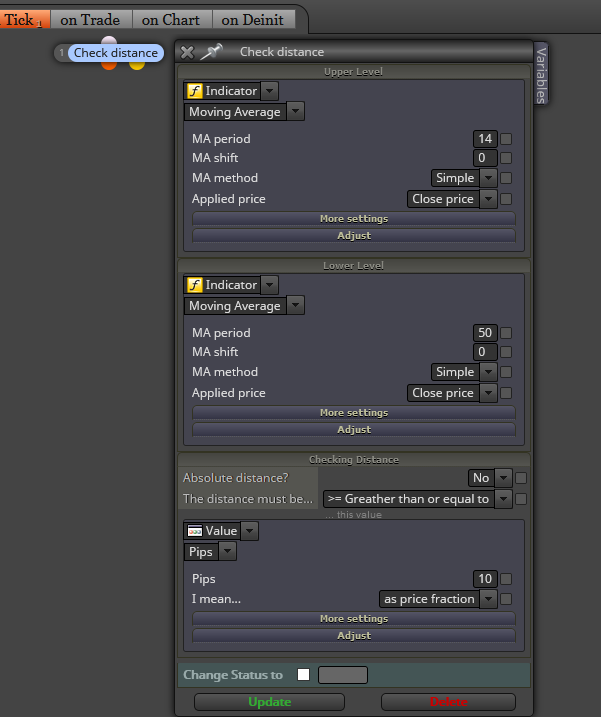The image size is (601, 717).
Task: Switch to the on Chart tab
Action: pos(171,20)
